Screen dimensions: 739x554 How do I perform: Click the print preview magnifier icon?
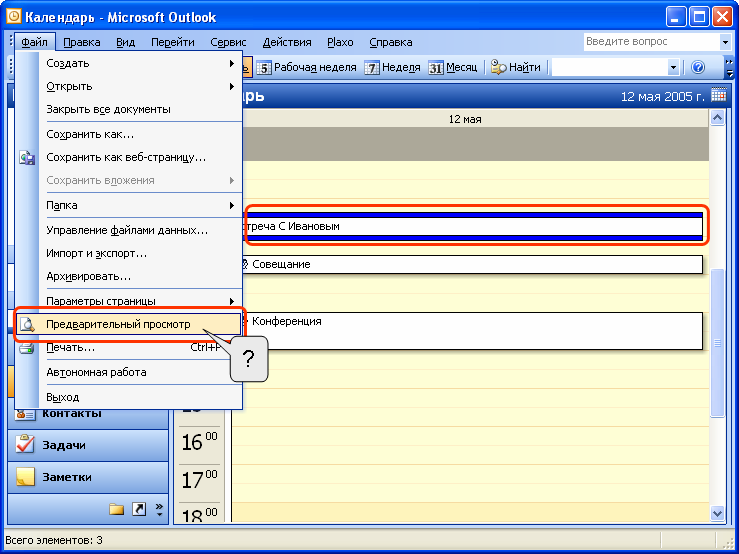pos(27,324)
